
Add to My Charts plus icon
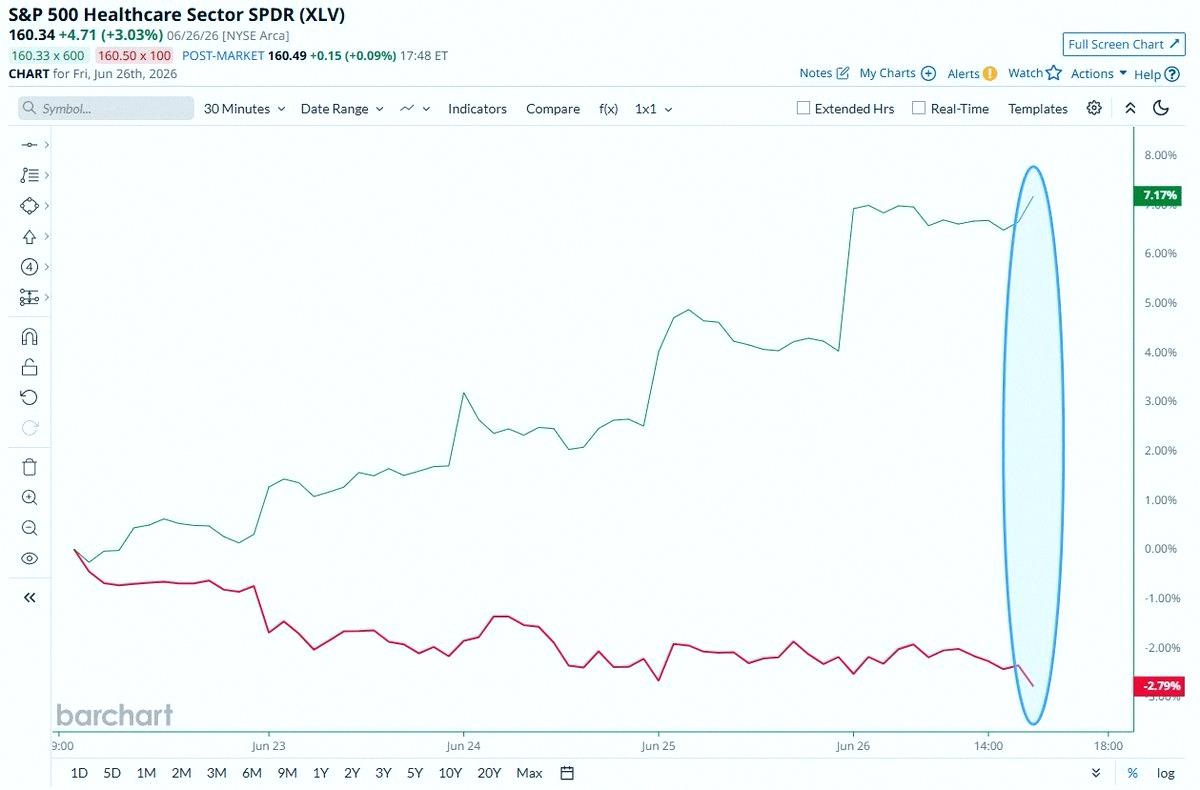[928, 73]
